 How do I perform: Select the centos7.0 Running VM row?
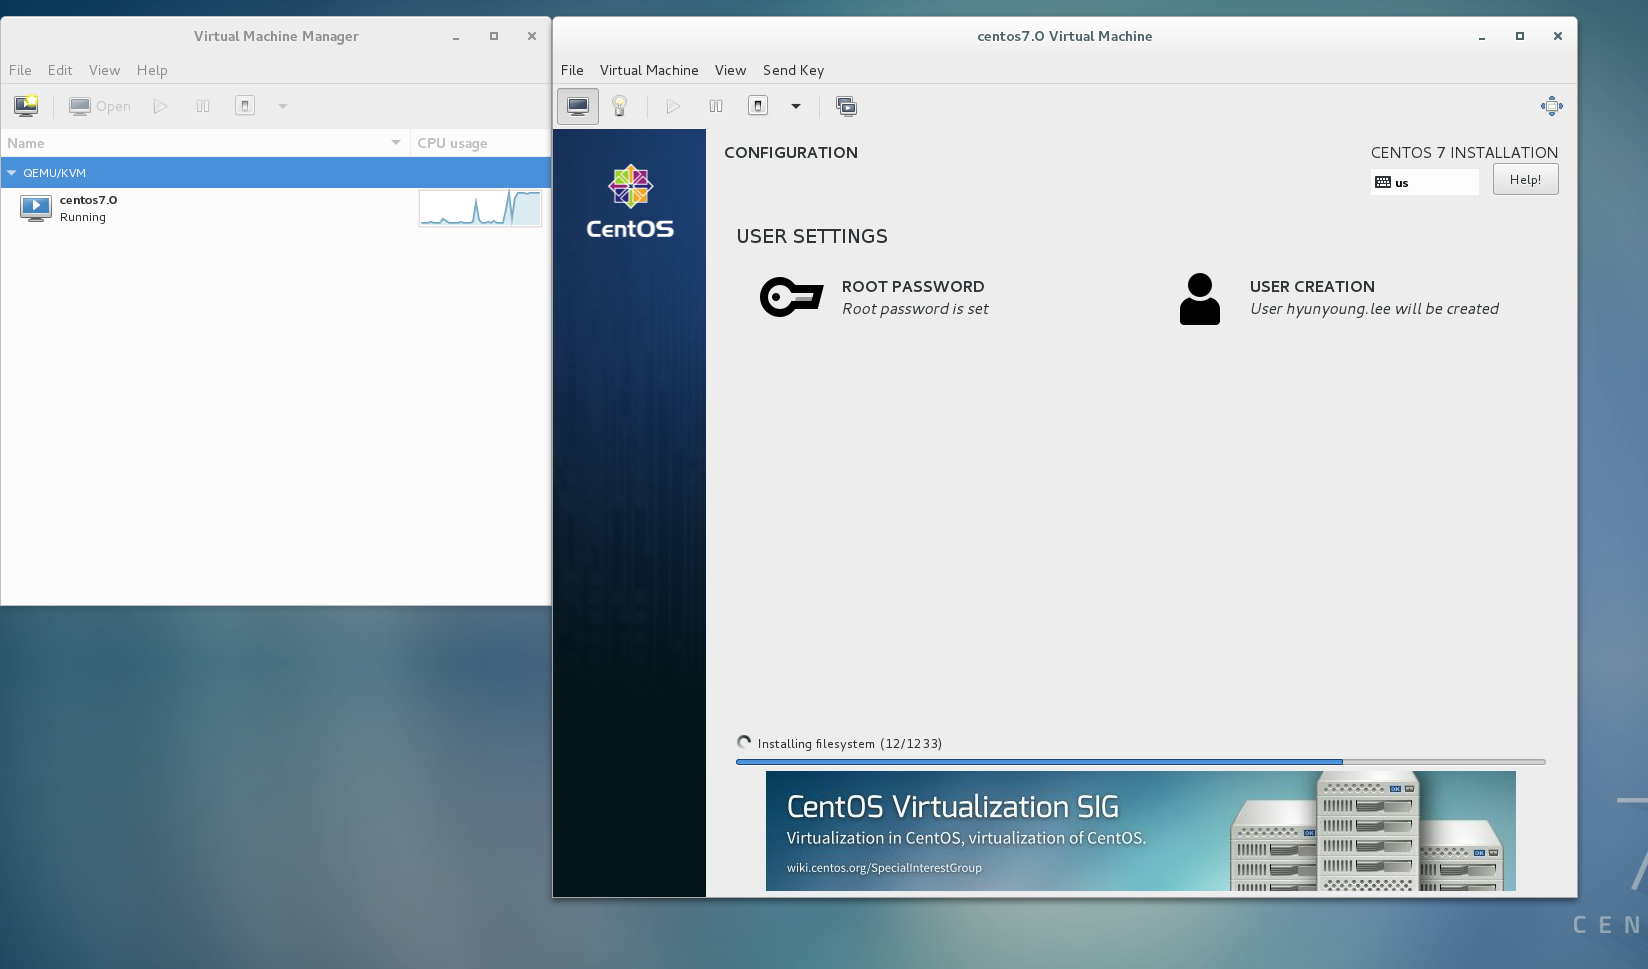tap(276, 208)
